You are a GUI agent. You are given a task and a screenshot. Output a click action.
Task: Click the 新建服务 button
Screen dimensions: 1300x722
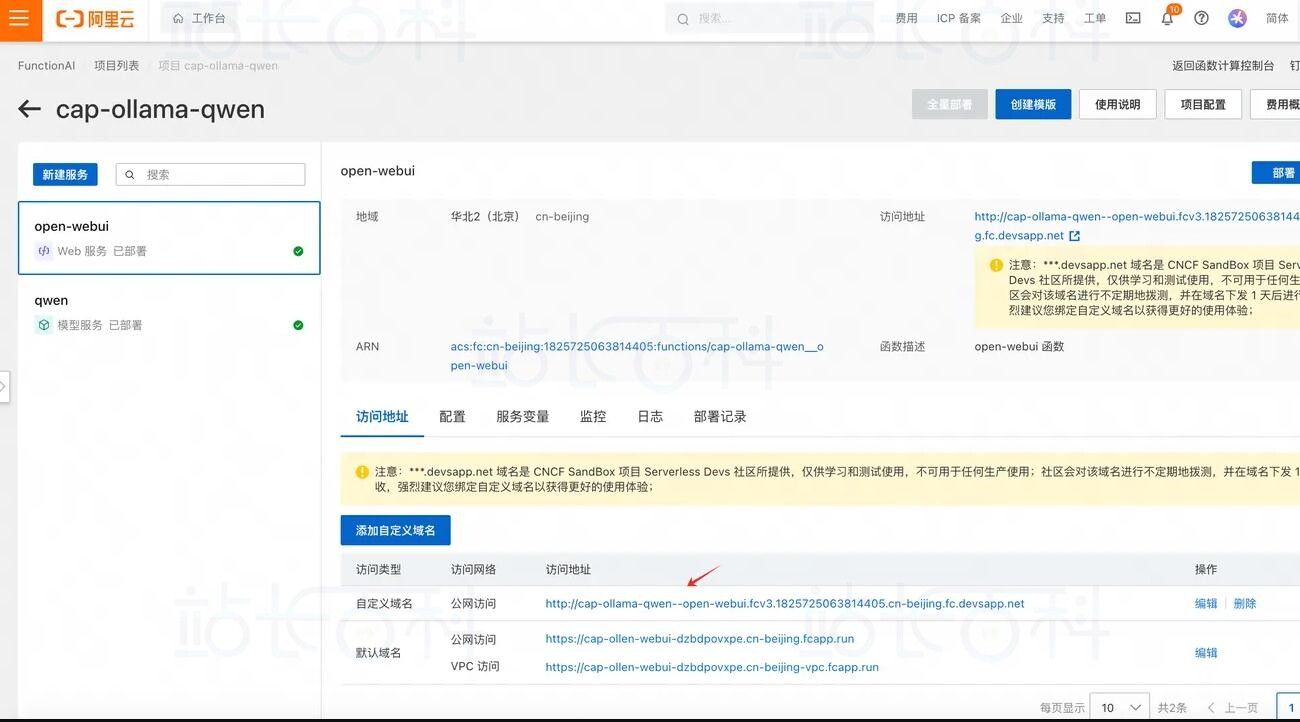[65, 174]
